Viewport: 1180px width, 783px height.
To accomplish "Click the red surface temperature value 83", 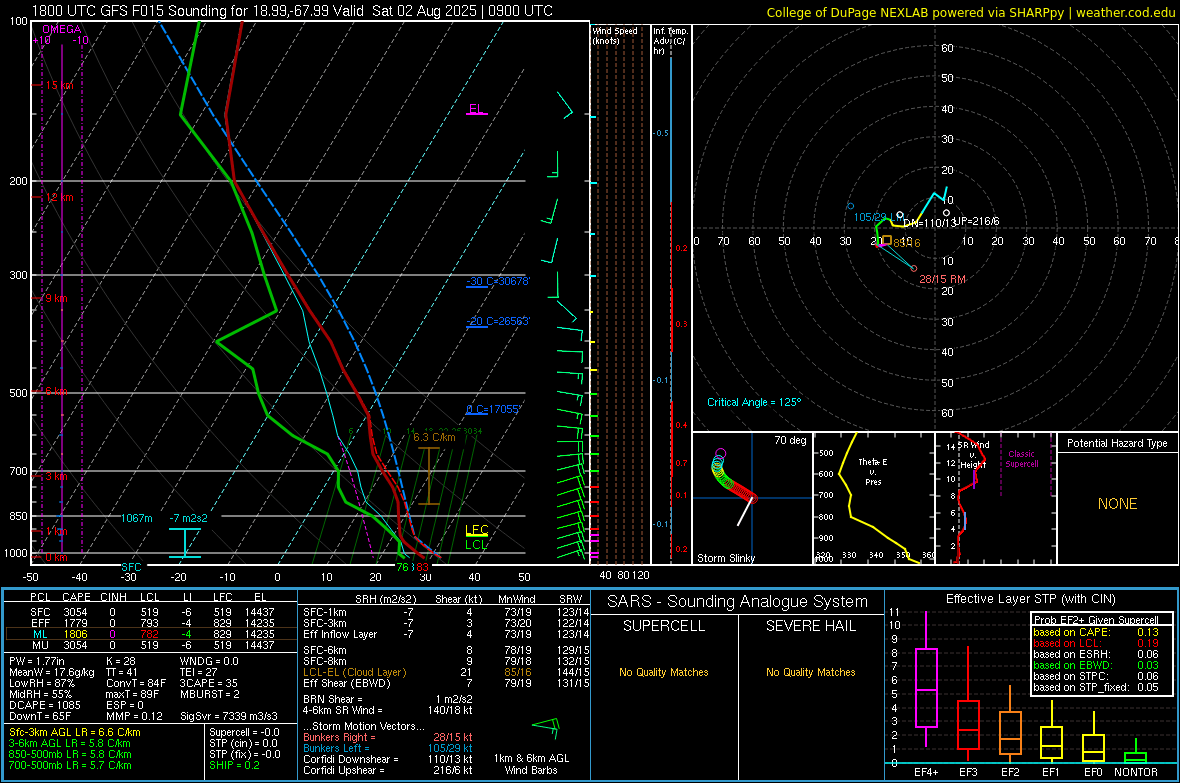I will (423, 567).
